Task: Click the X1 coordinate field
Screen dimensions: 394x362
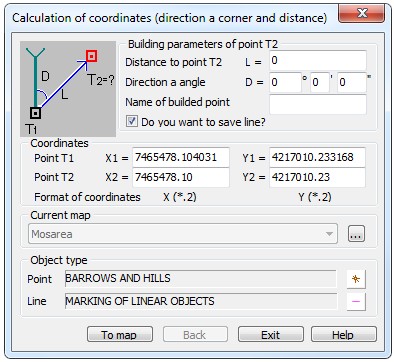Action: pos(181,157)
